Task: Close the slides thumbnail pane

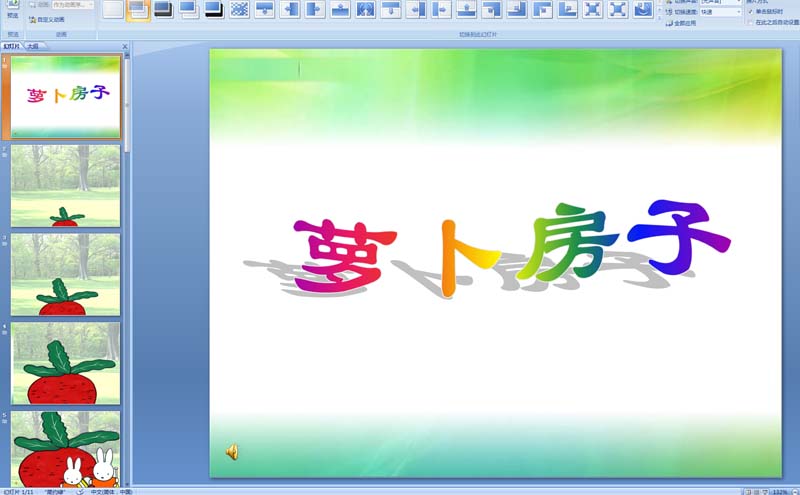Action: [125, 46]
